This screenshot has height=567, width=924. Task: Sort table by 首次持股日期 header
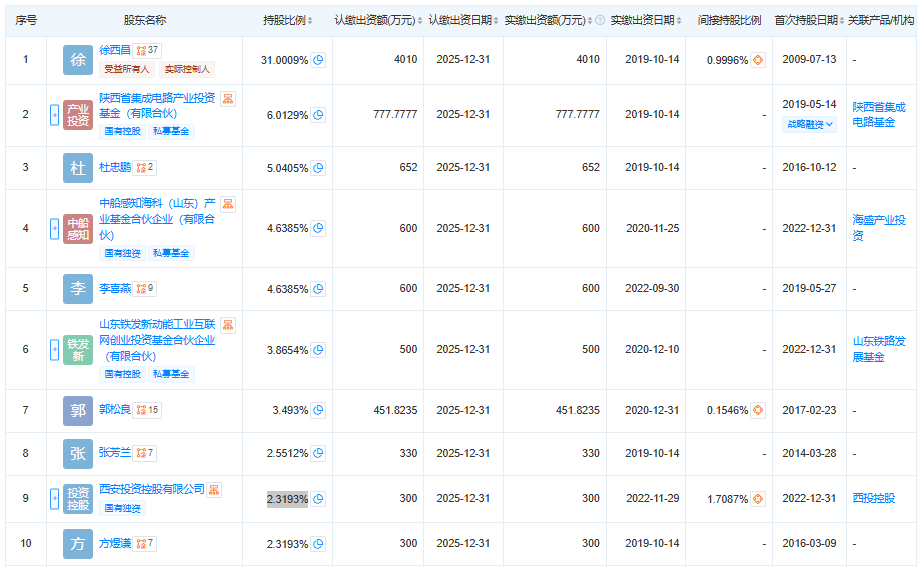(x=809, y=20)
